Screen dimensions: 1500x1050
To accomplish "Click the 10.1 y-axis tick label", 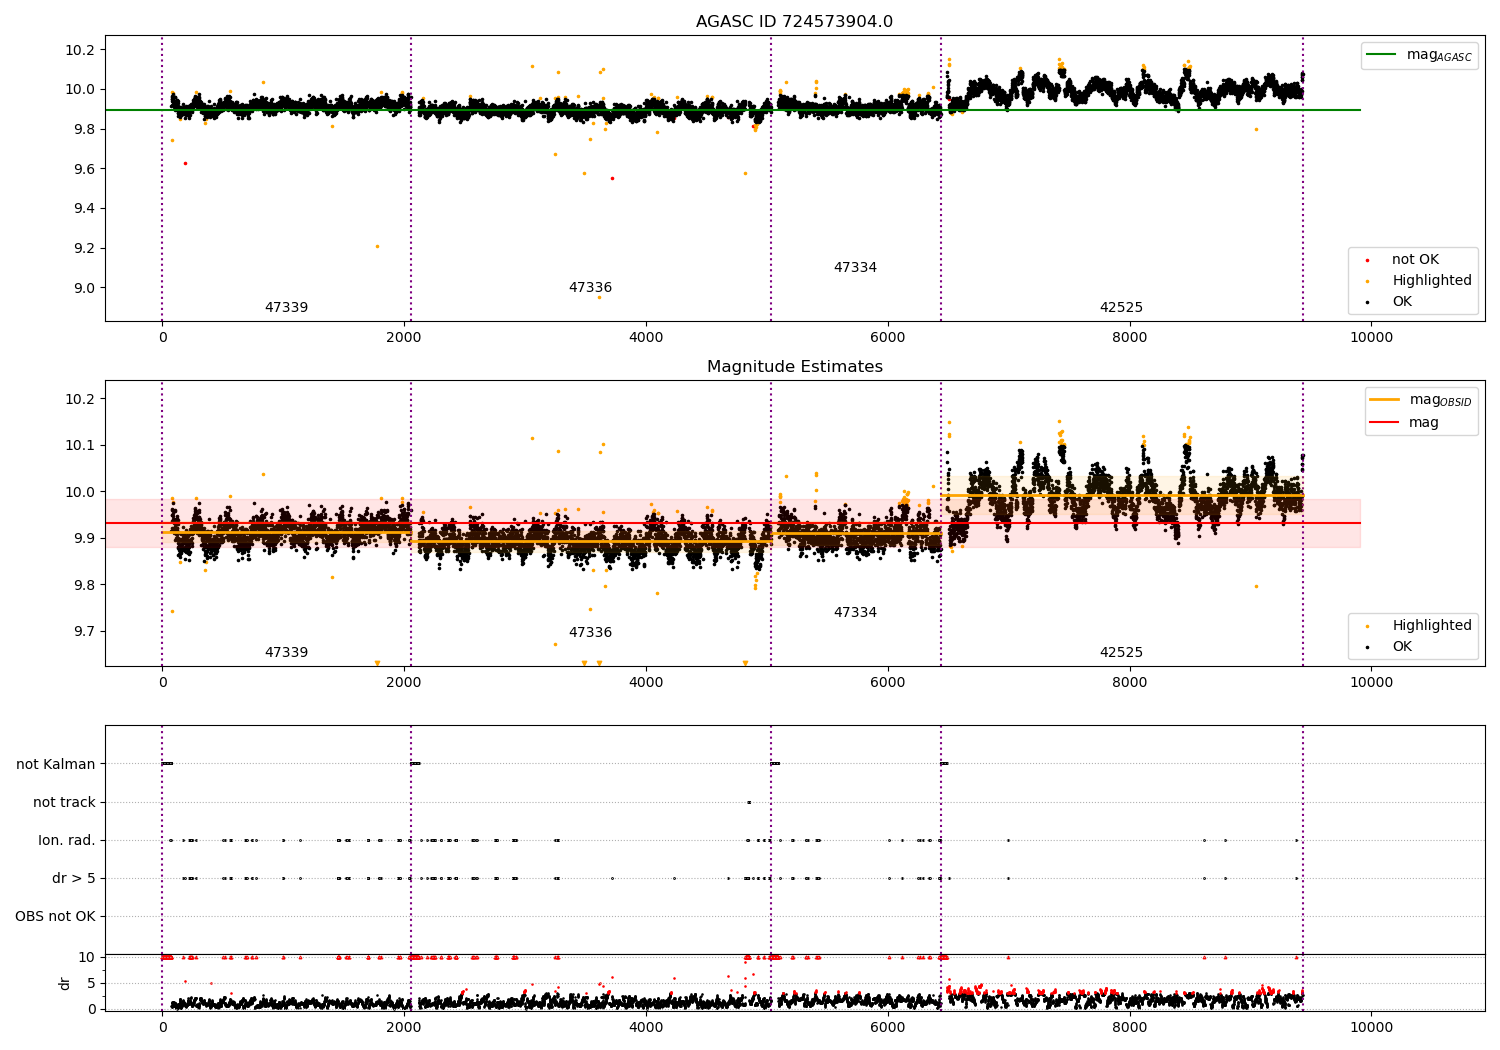I will pyautogui.click(x=79, y=445).
